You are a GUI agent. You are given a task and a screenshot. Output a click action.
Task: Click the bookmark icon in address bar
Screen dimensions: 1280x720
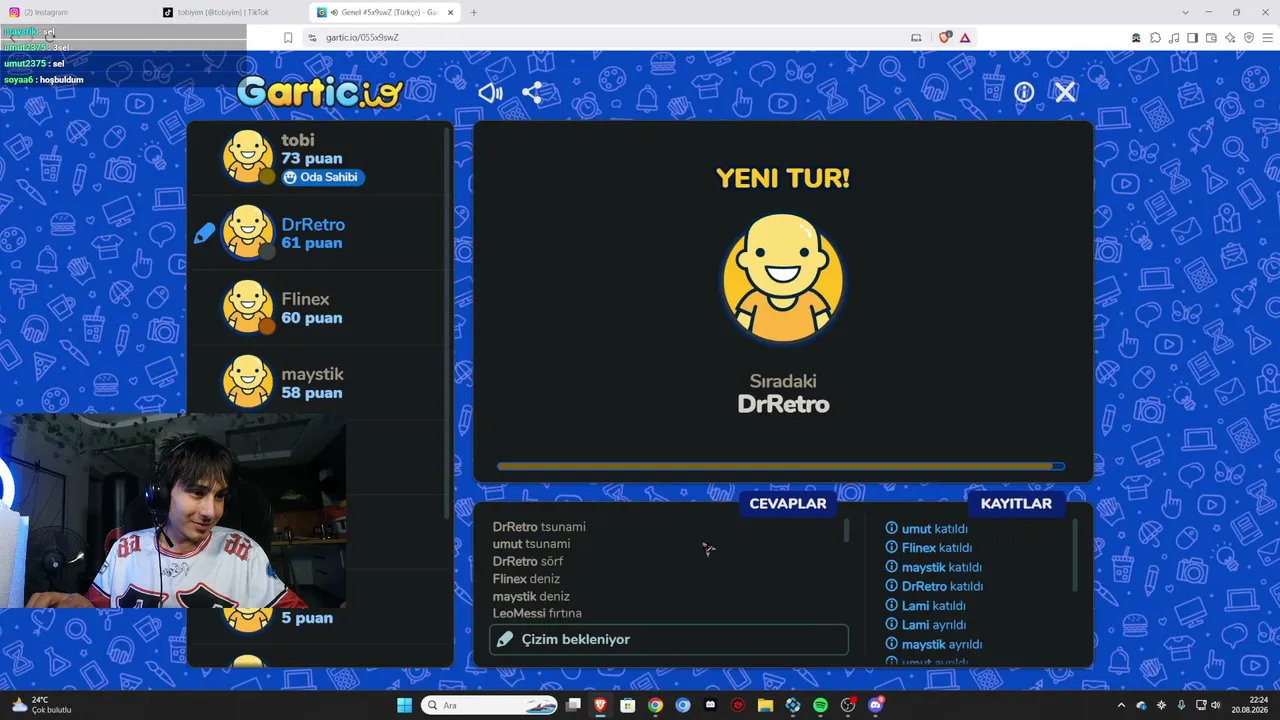coord(288,37)
